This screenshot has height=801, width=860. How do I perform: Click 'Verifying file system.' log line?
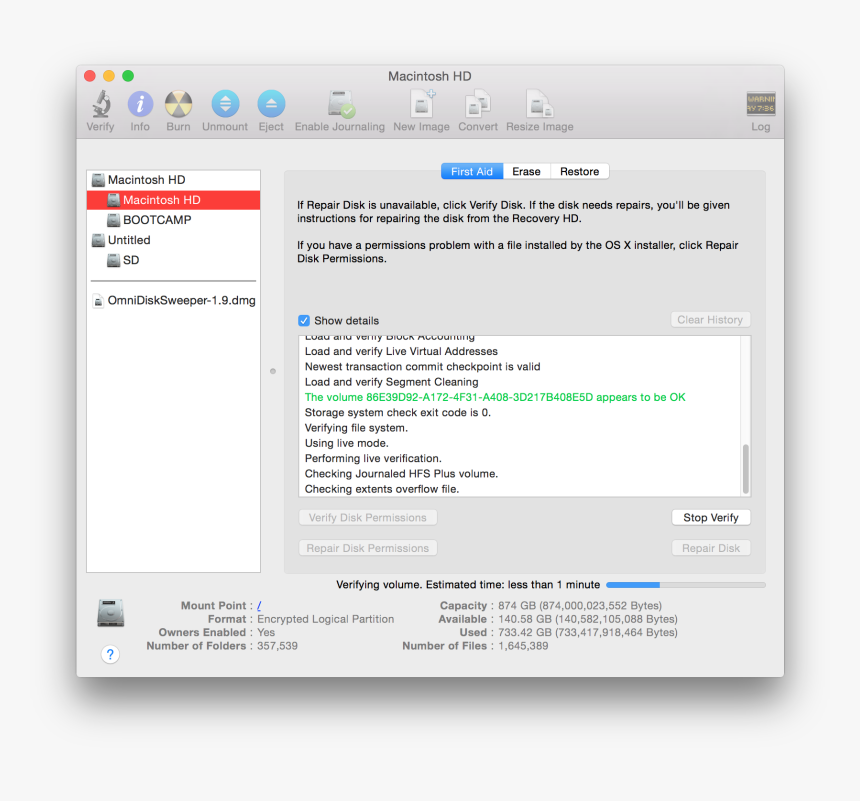point(356,428)
